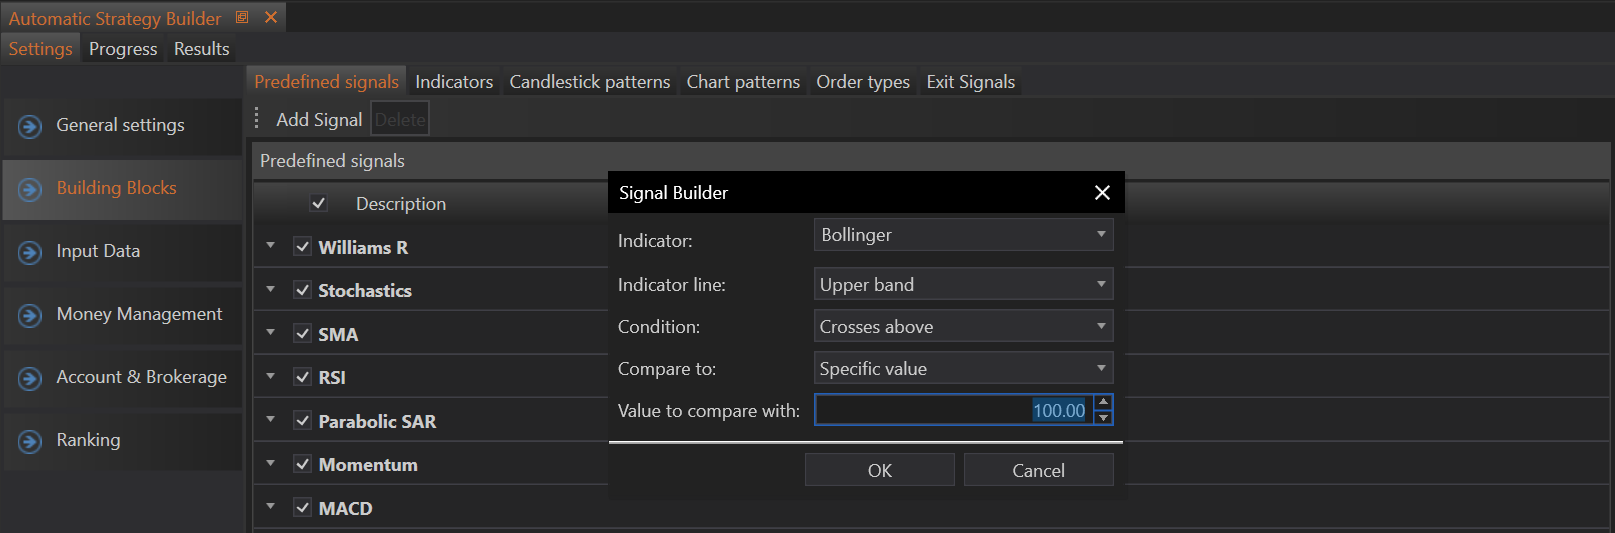Image resolution: width=1615 pixels, height=533 pixels.
Task: Open the Indicator dropdown showing Bollinger
Action: 963,235
